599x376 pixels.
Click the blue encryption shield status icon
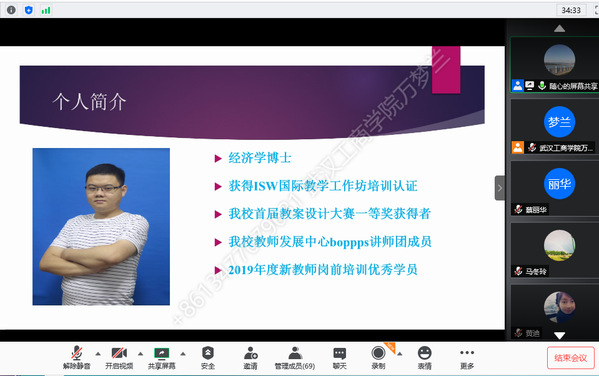click(x=29, y=10)
